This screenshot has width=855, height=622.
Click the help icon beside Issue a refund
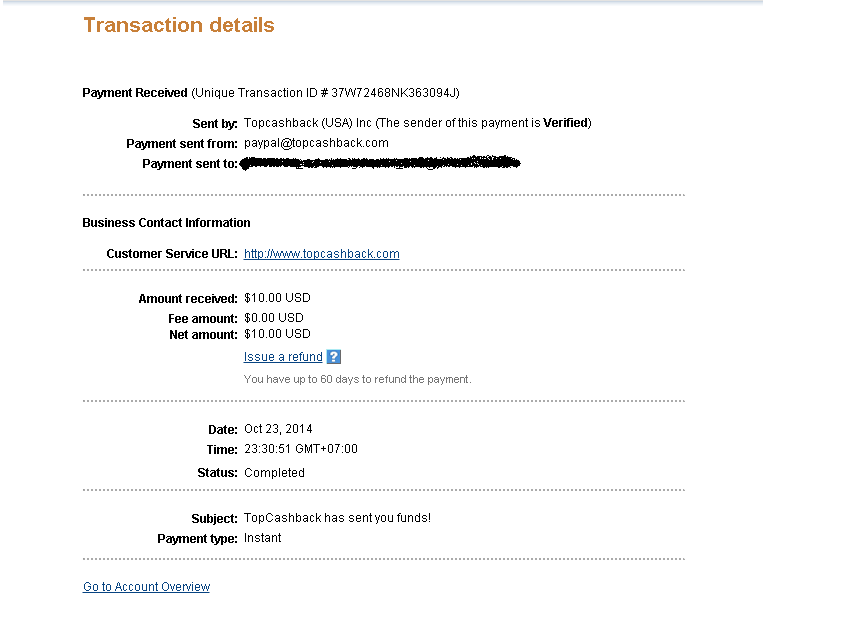coord(334,357)
